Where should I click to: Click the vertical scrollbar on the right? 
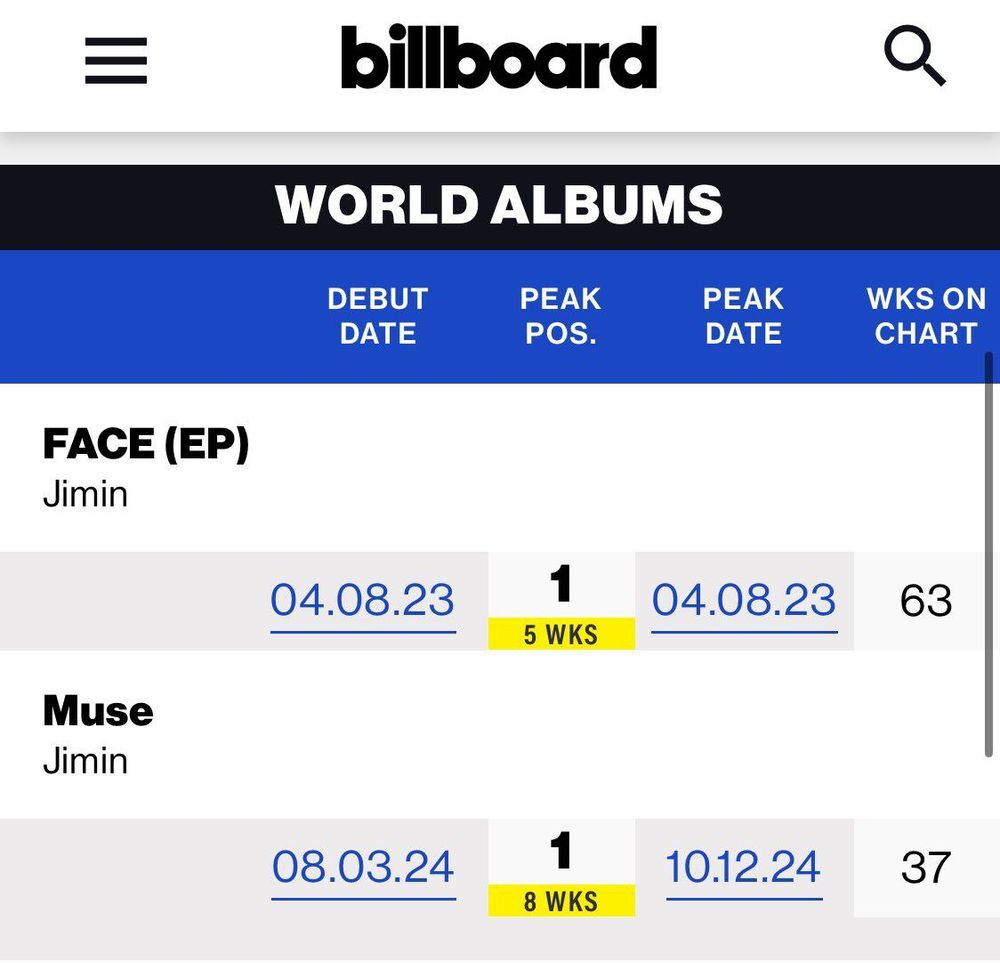989,555
